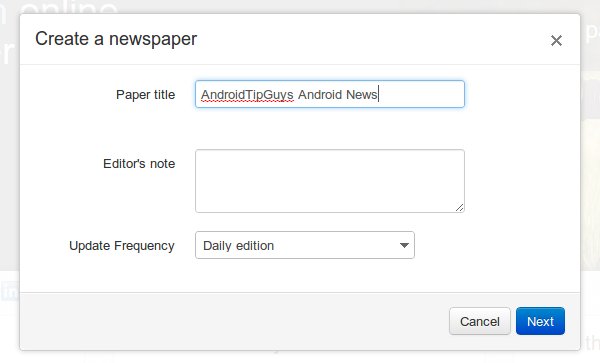Click the Paper title label
The height and width of the screenshot is (363, 600).
click(145, 94)
